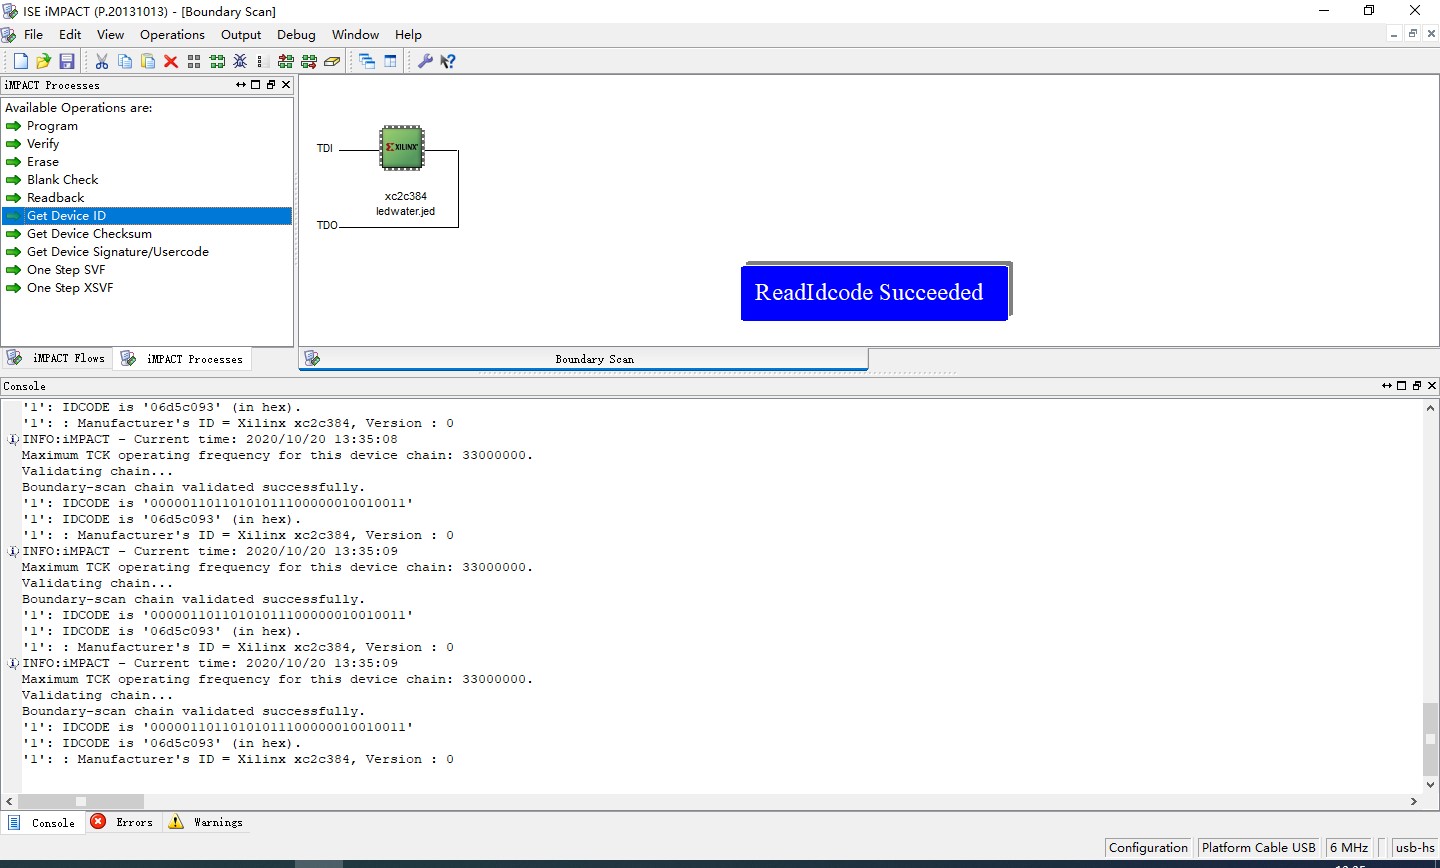The height and width of the screenshot is (868, 1440).
Task: Close the iMPACT Processes panel
Action: [286, 85]
